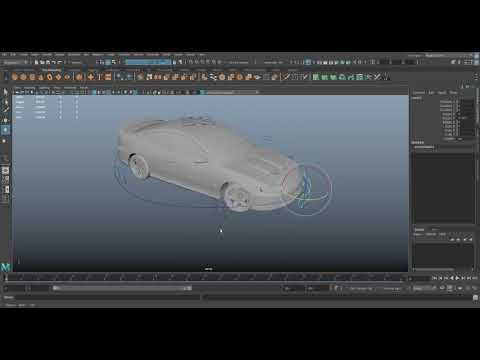Open the workspace selector dropdown
This screenshot has width=480, height=360.
click(440, 56)
